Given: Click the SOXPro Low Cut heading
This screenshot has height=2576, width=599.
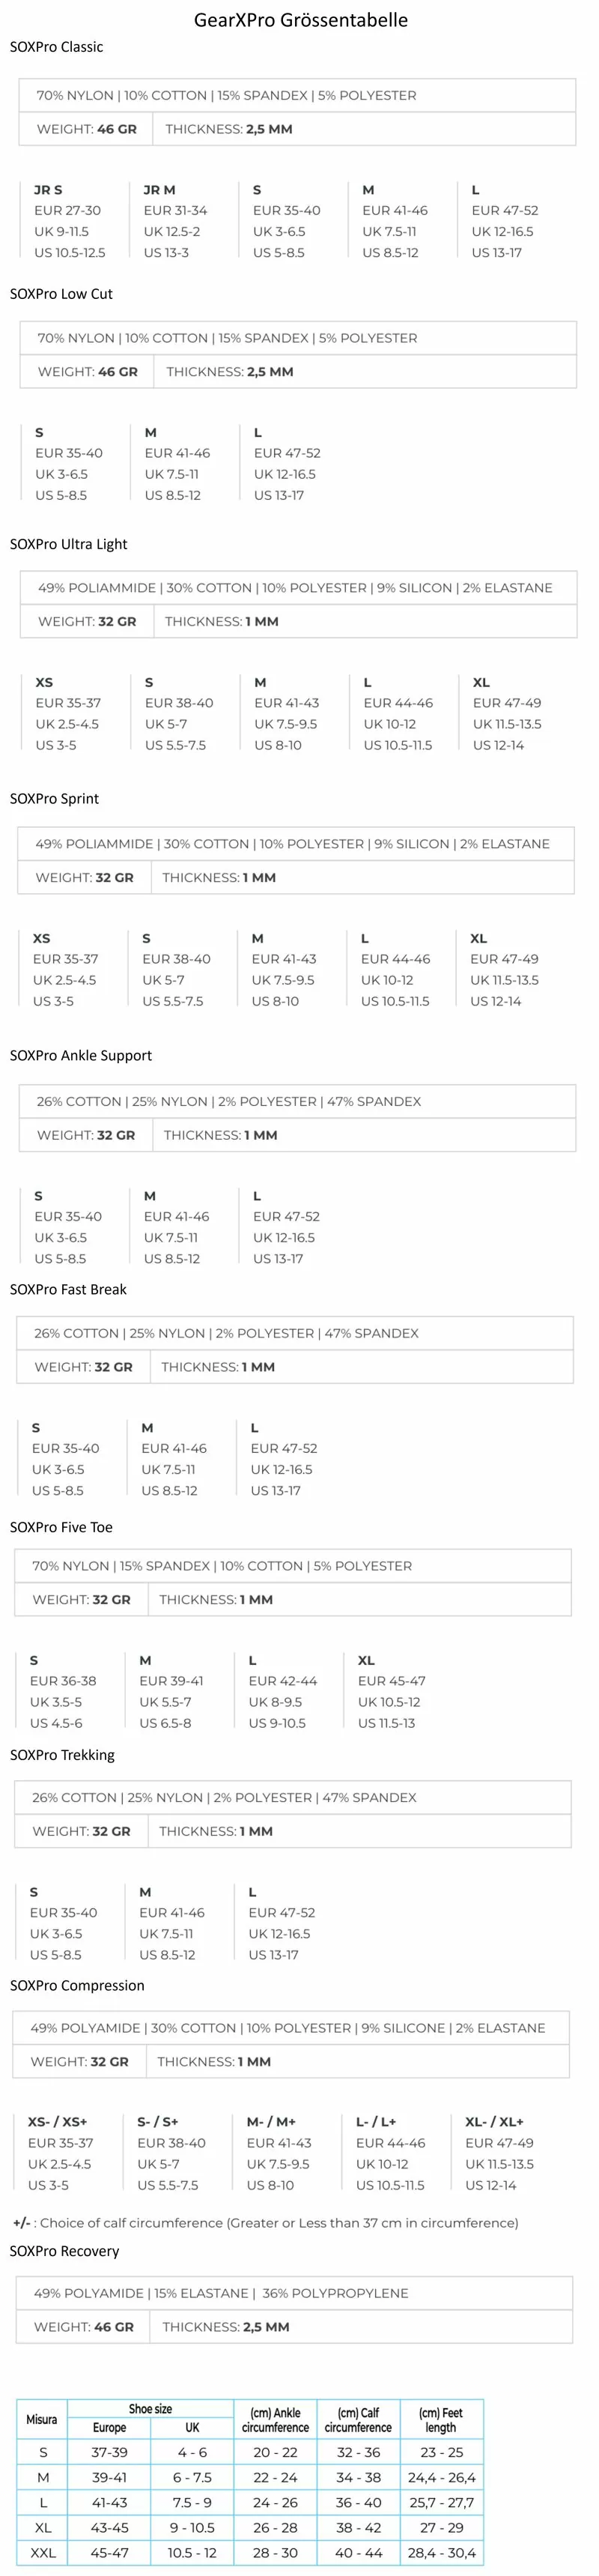Looking at the screenshot, I should click(61, 294).
